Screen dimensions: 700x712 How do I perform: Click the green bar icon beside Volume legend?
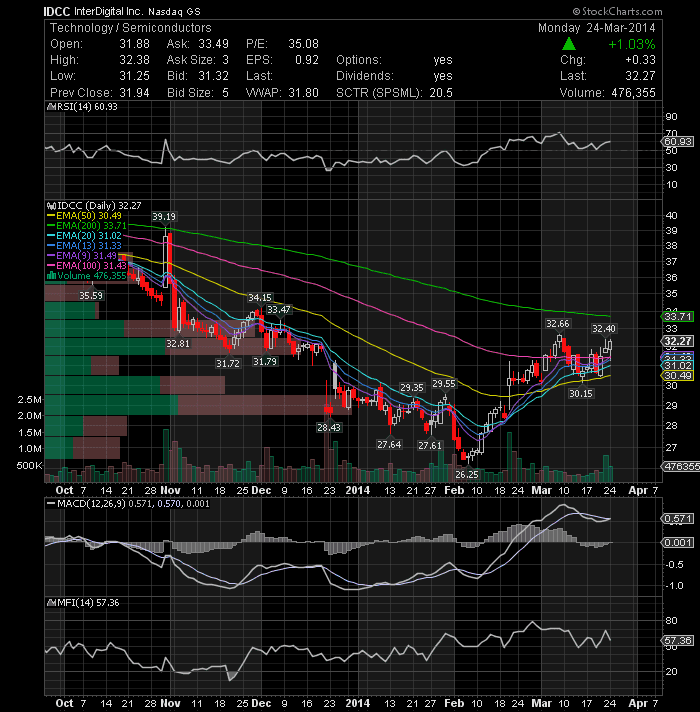(x=51, y=276)
